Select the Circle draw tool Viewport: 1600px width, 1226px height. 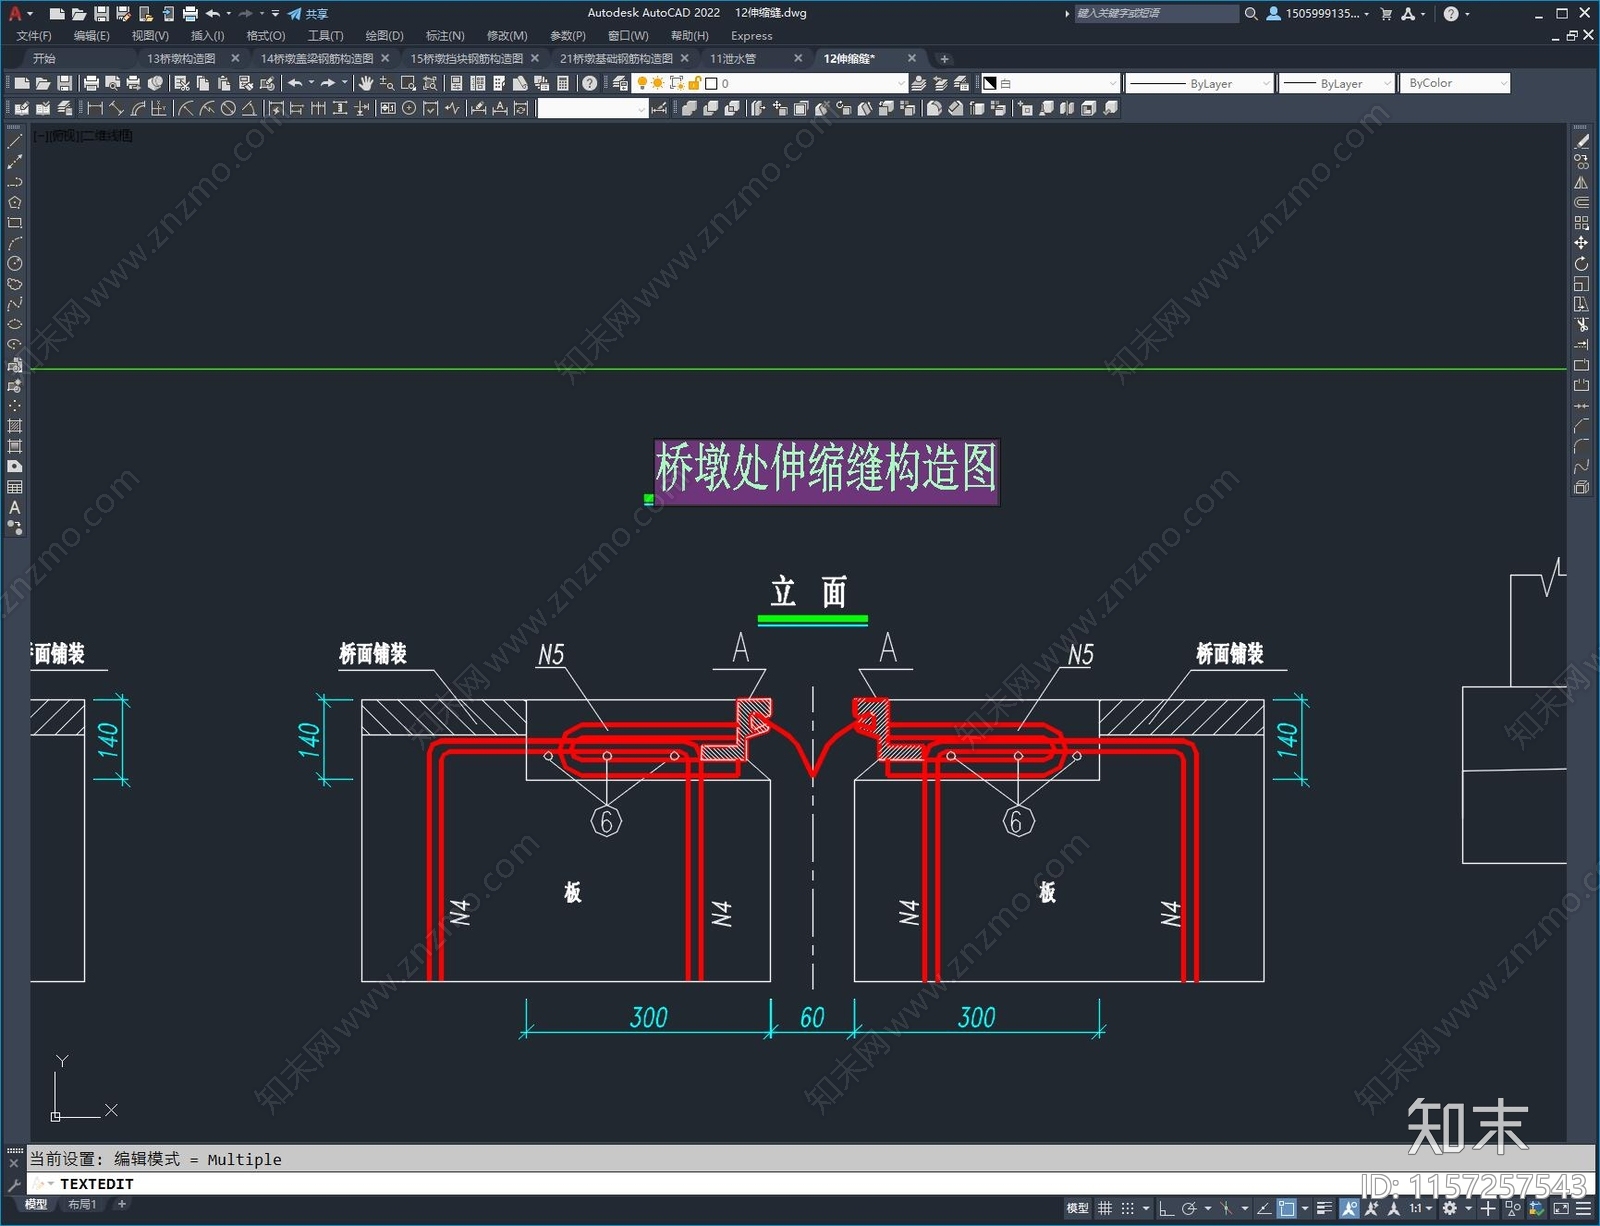pos(15,264)
